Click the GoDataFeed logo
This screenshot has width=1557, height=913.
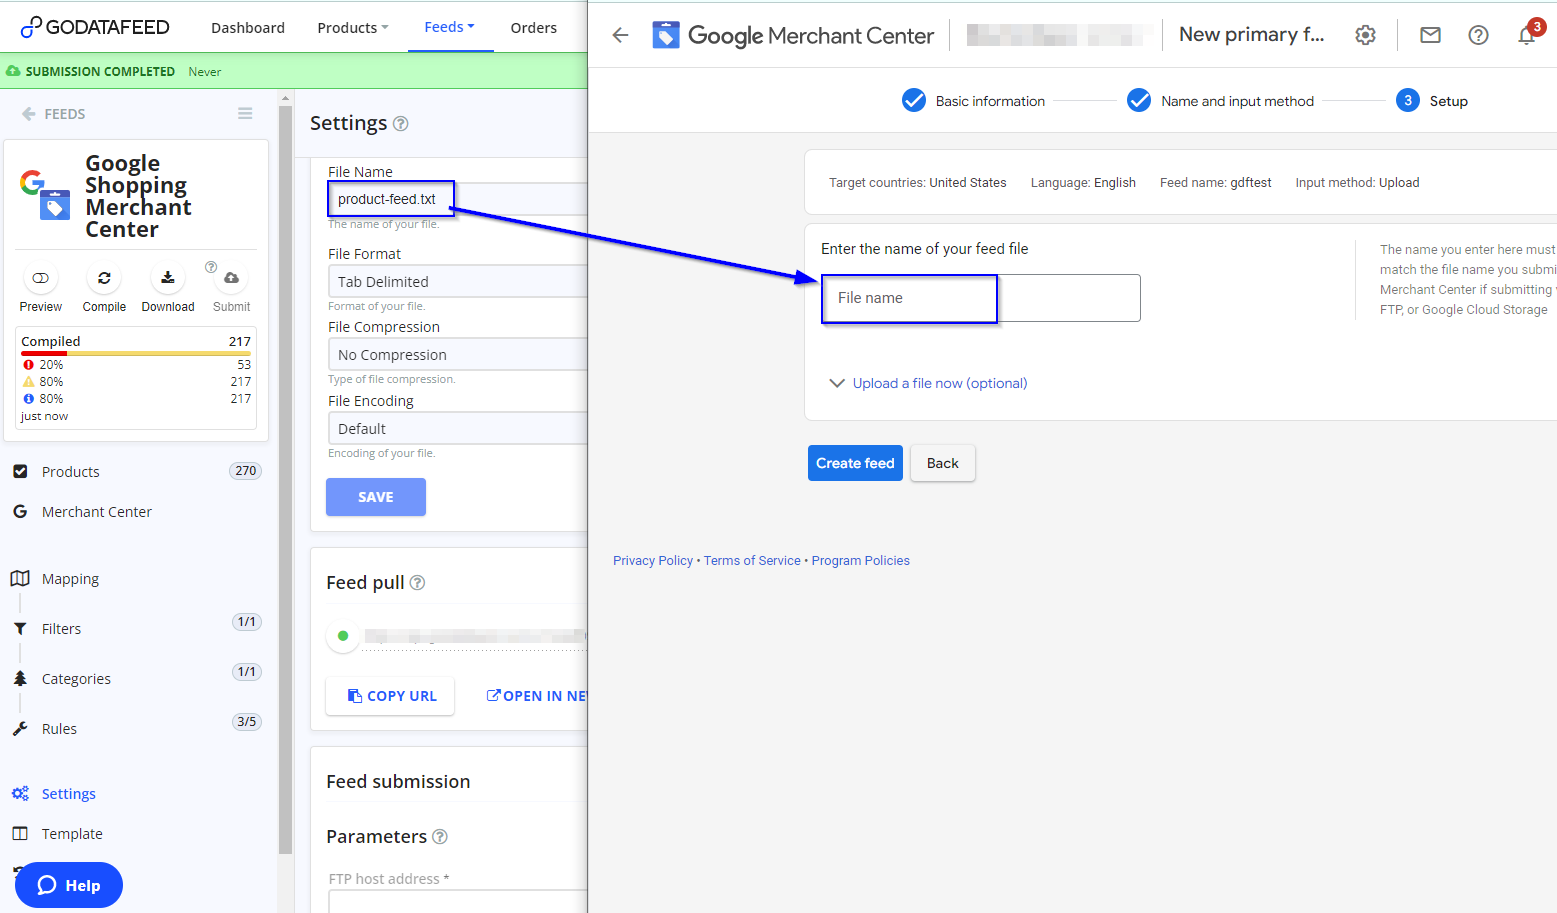pos(95,27)
